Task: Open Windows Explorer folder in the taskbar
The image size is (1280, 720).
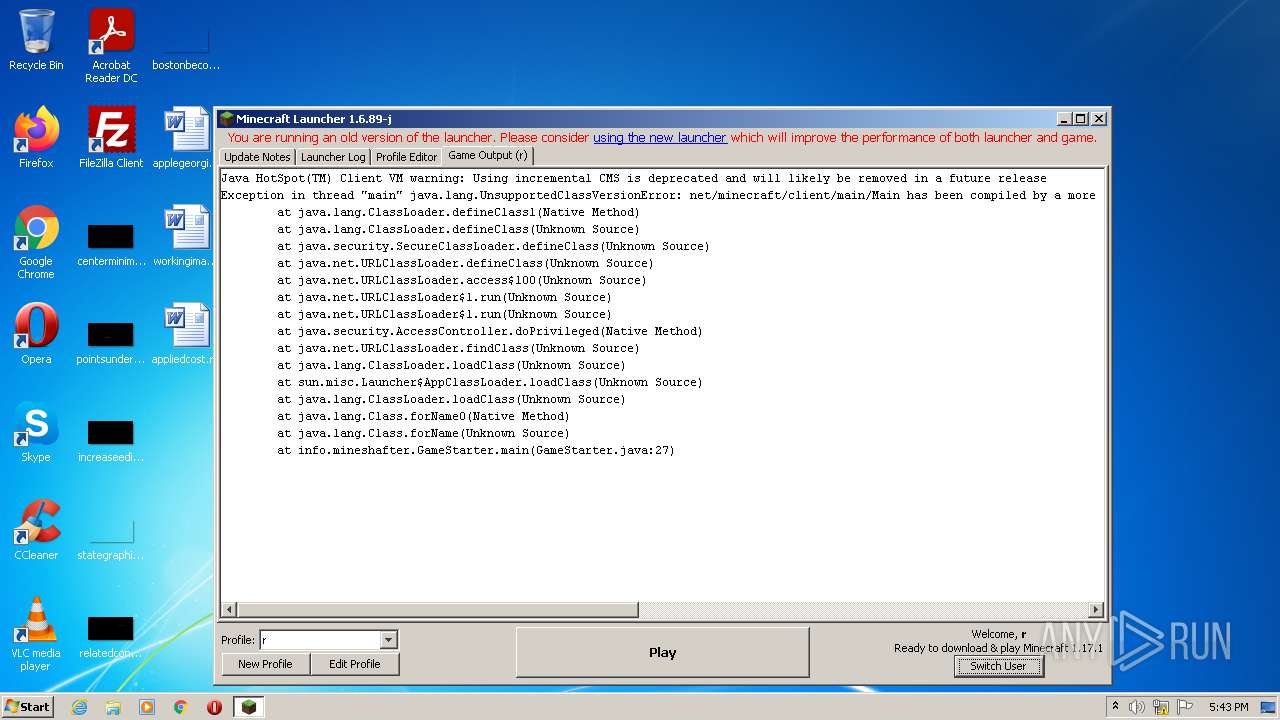Action: tap(113, 707)
